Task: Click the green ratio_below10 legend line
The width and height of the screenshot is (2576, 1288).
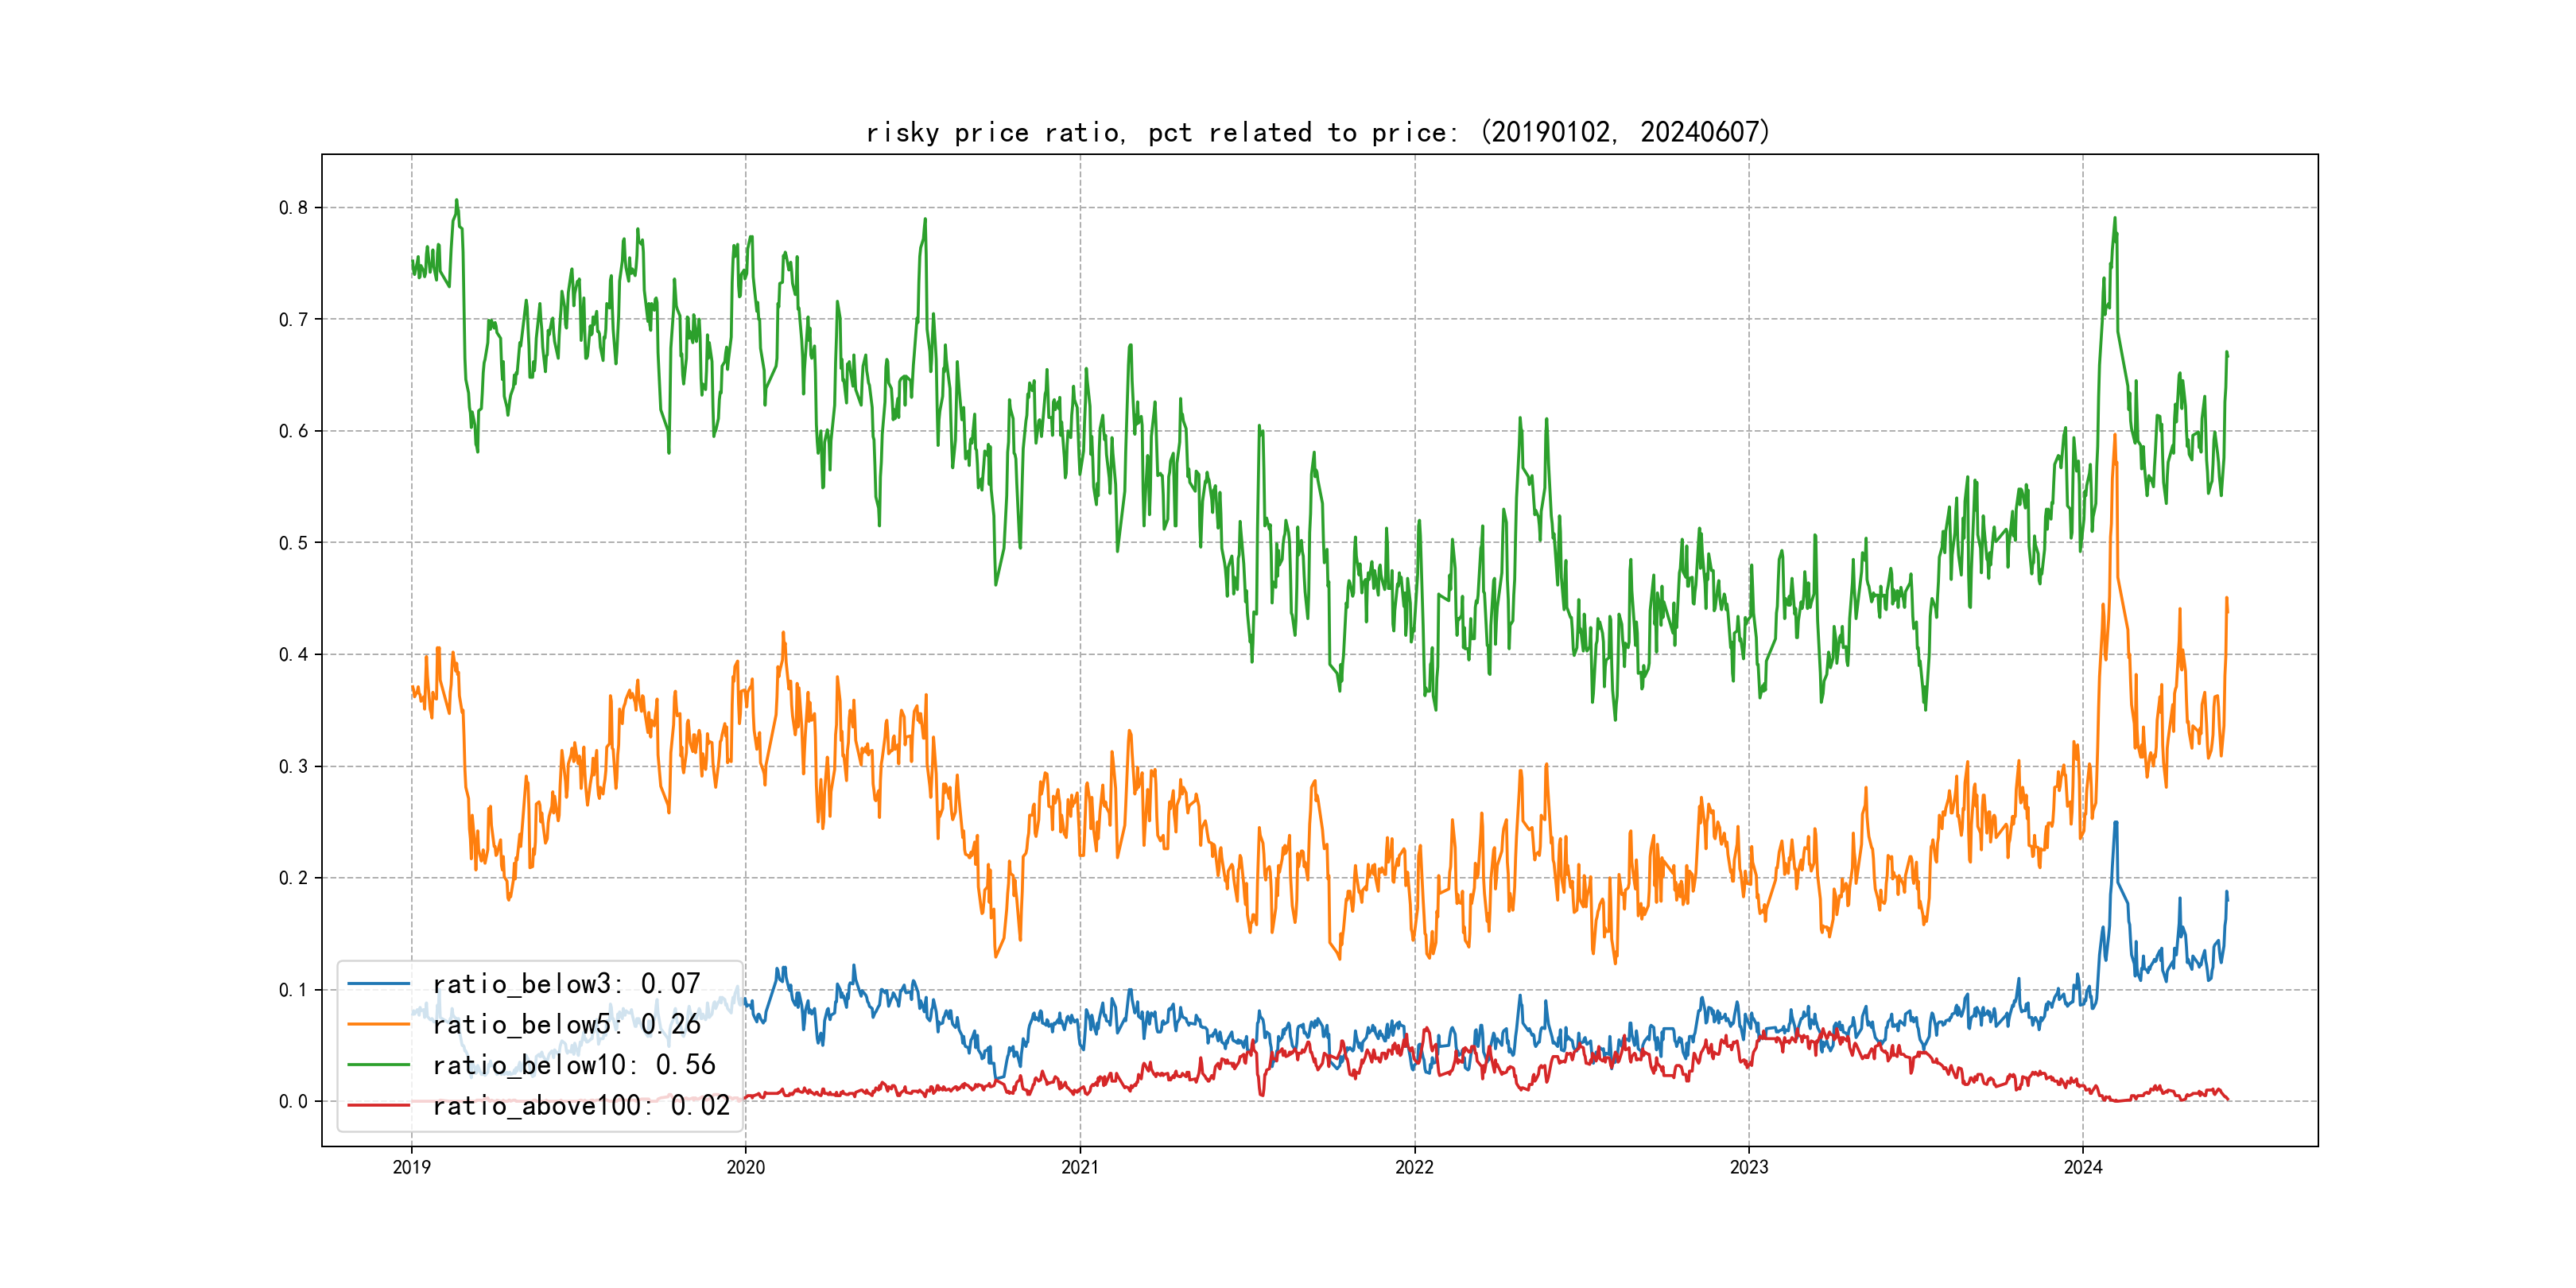Action: [x=378, y=1065]
